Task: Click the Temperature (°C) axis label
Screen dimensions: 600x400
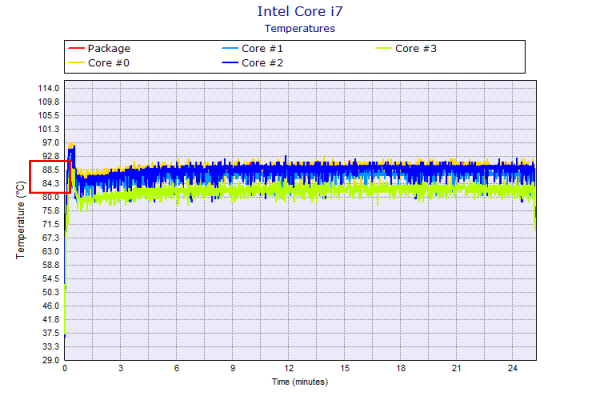Action: pyautogui.click(x=20, y=220)
